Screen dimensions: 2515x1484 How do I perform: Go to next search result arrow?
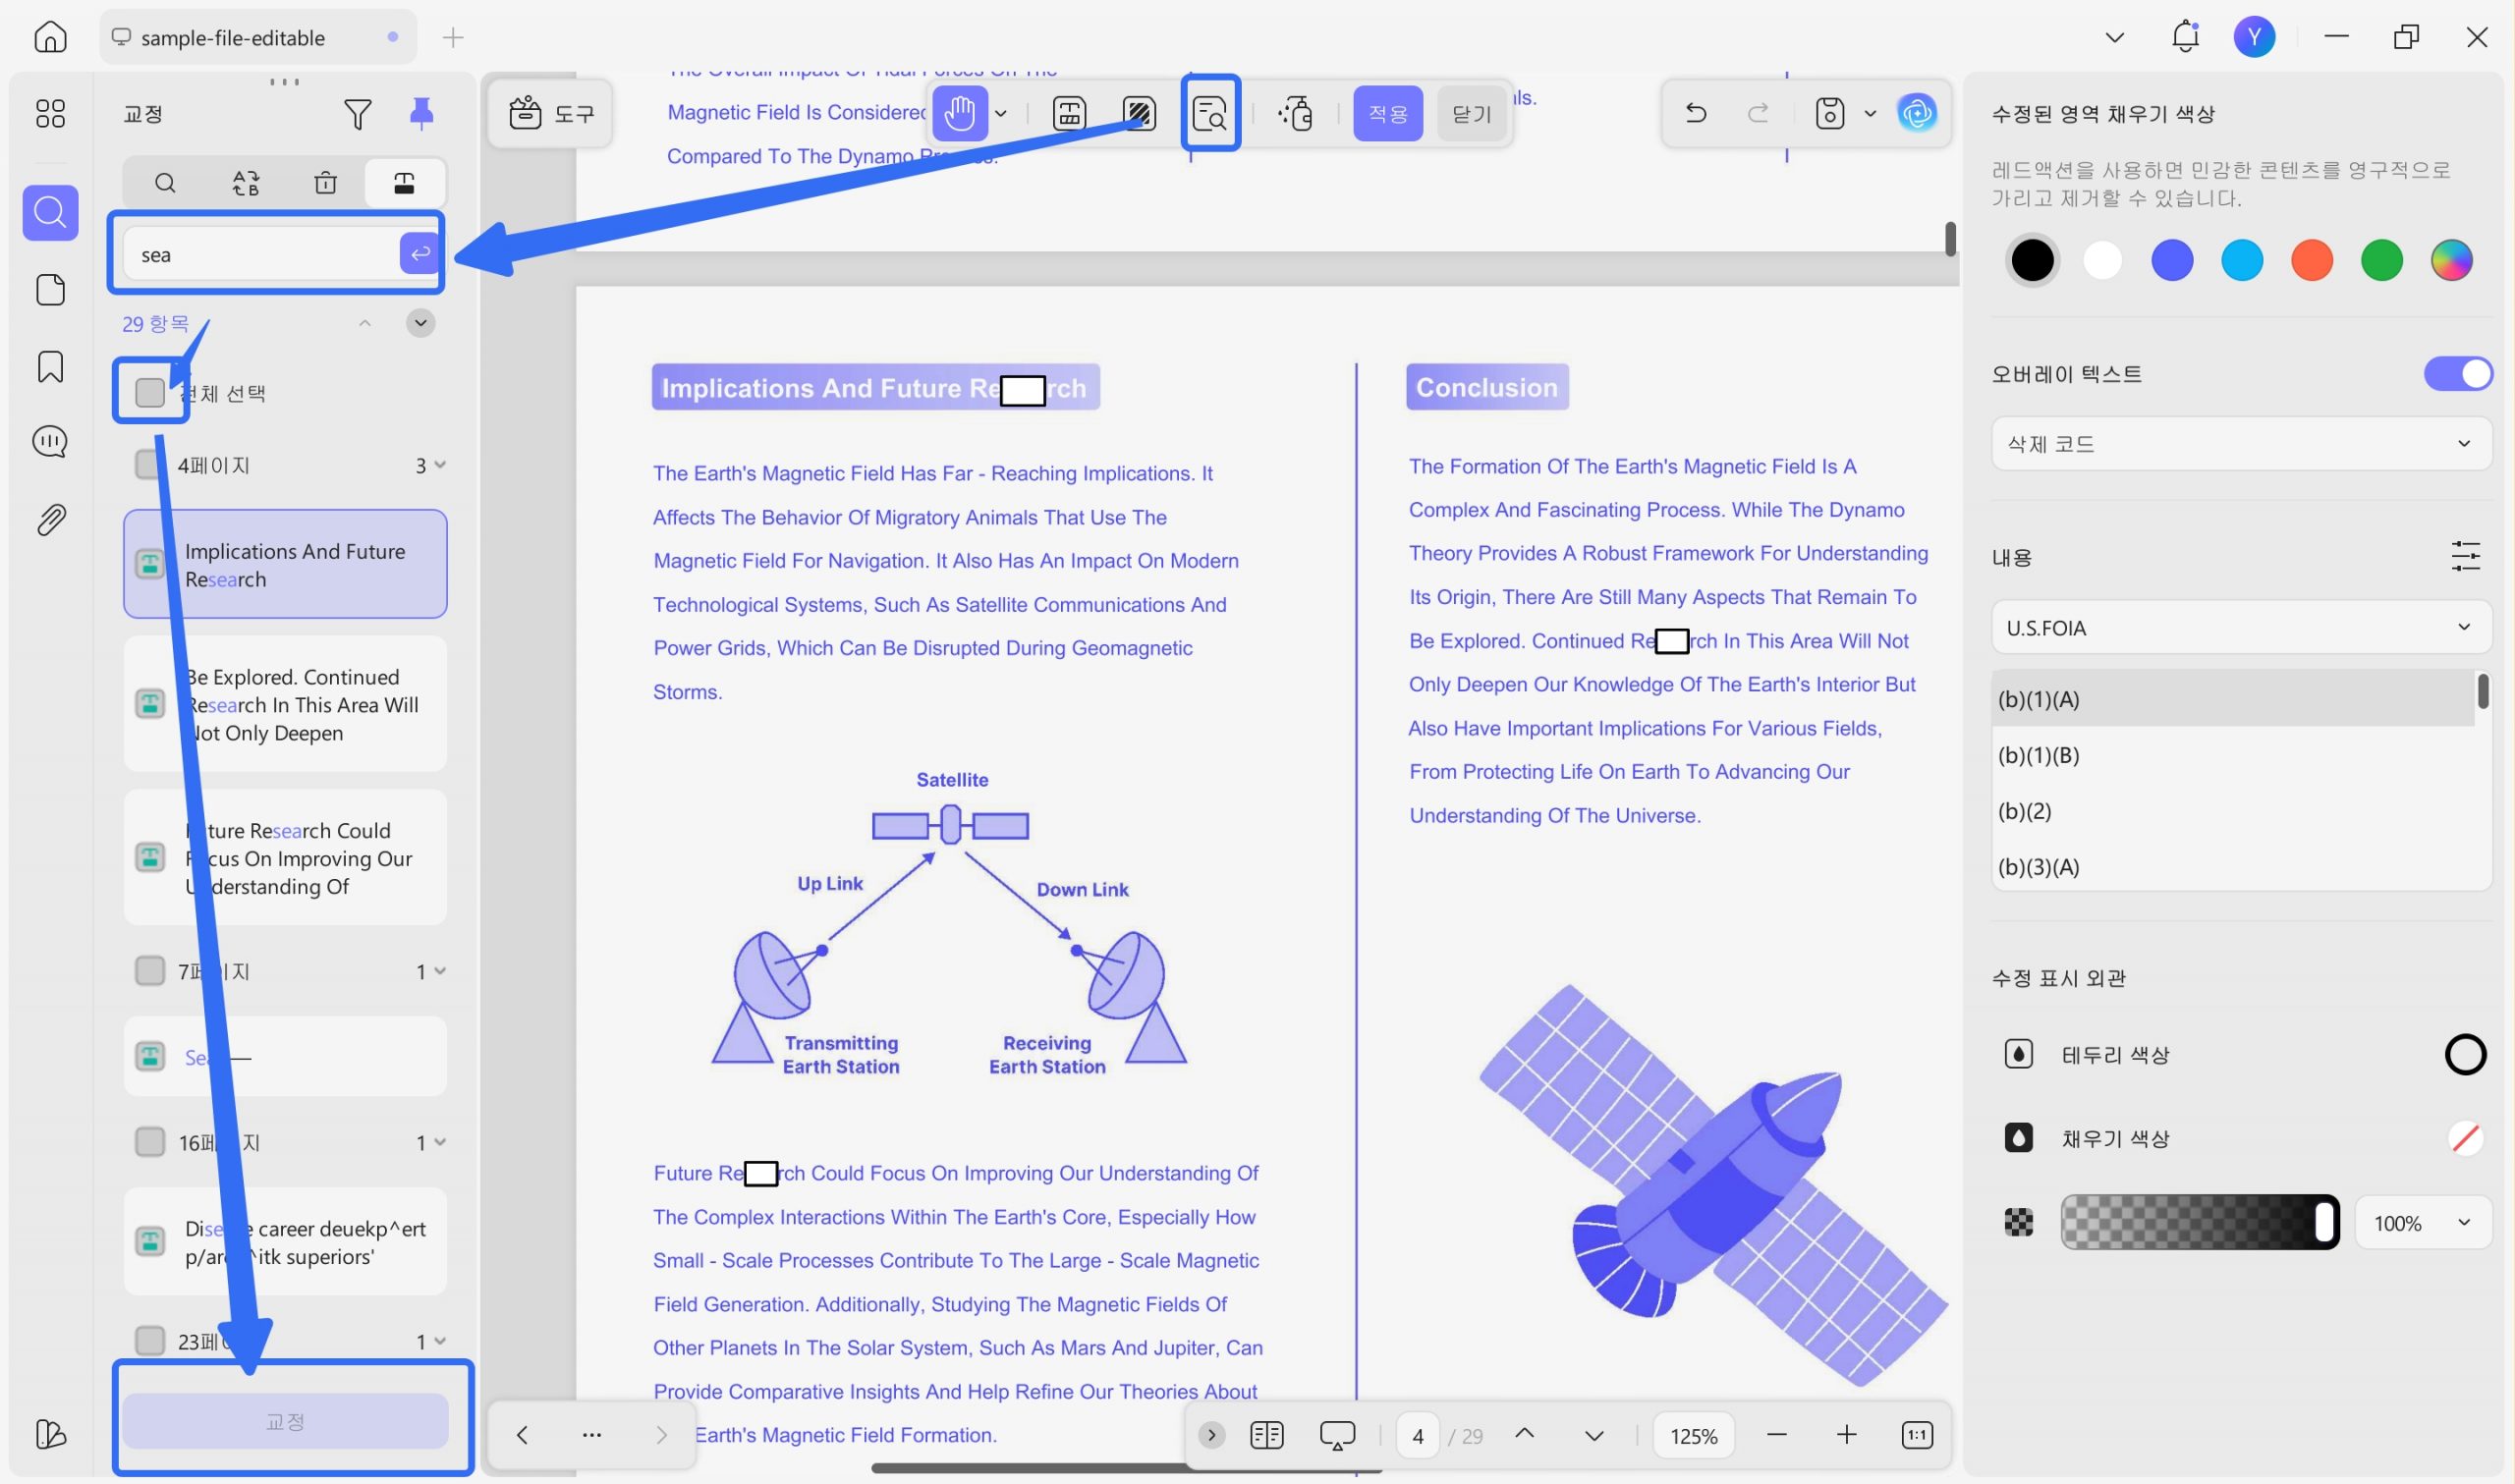(420, 323)
